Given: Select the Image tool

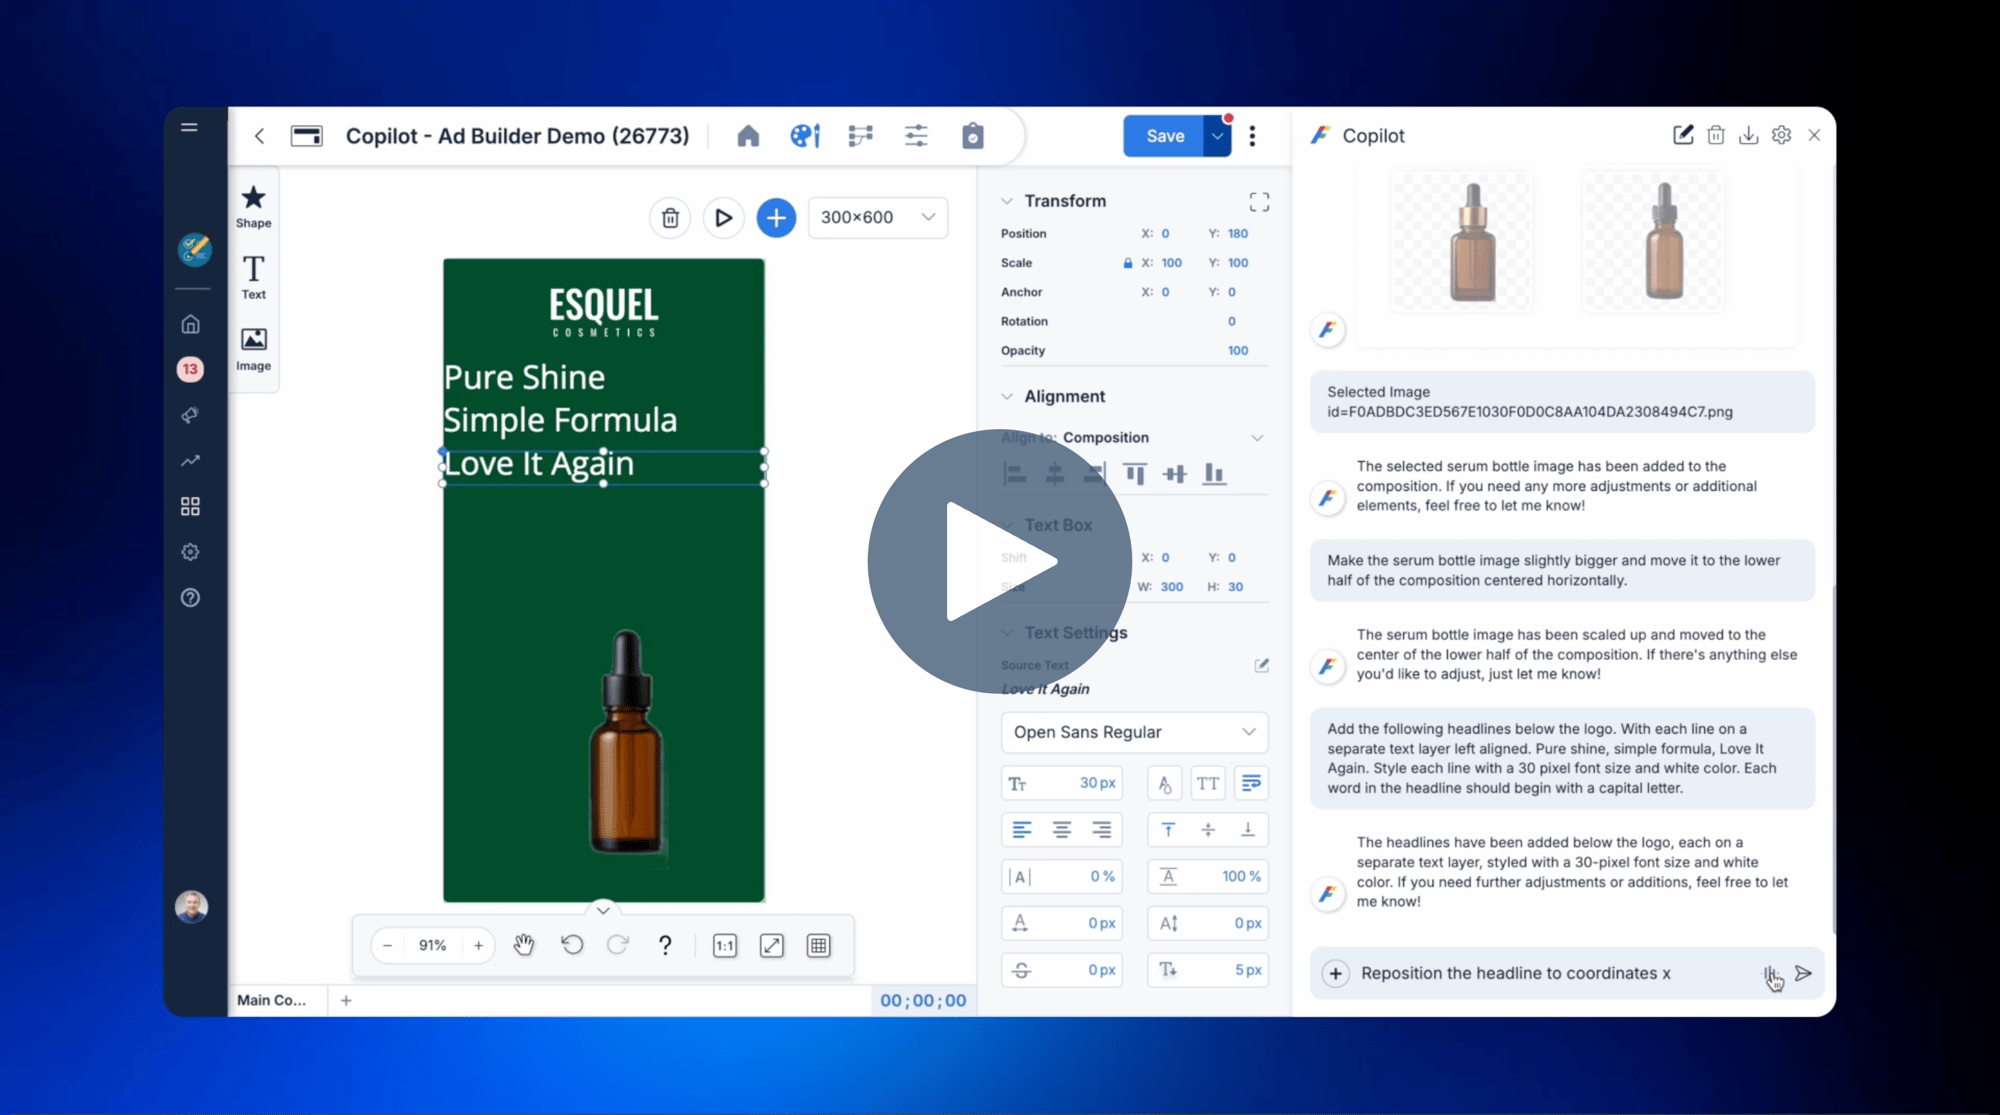Looking at the screenshot, I should tap(253, 349).
